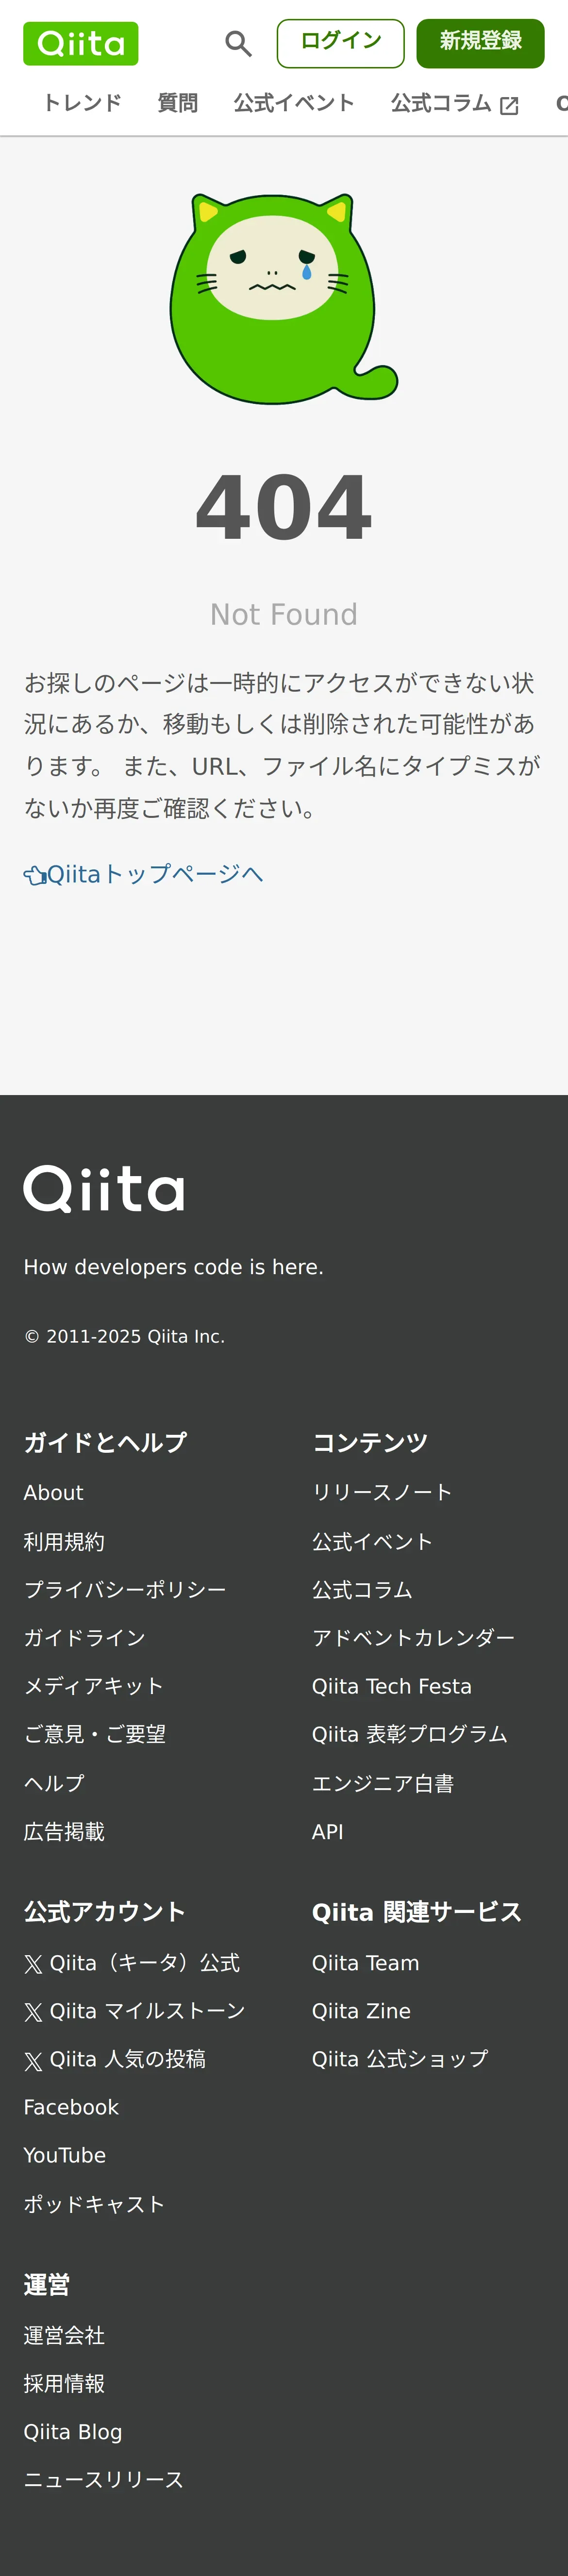The image size is (568, 2576).
Task: Click the Qiita 関連サービス heading
Action: tap(417, 1911)
